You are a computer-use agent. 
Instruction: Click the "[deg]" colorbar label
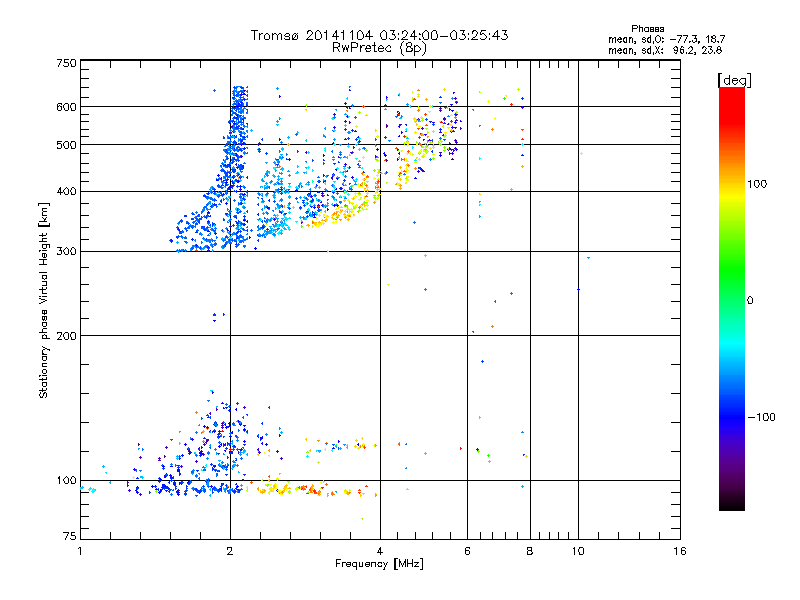coord(734,80)
